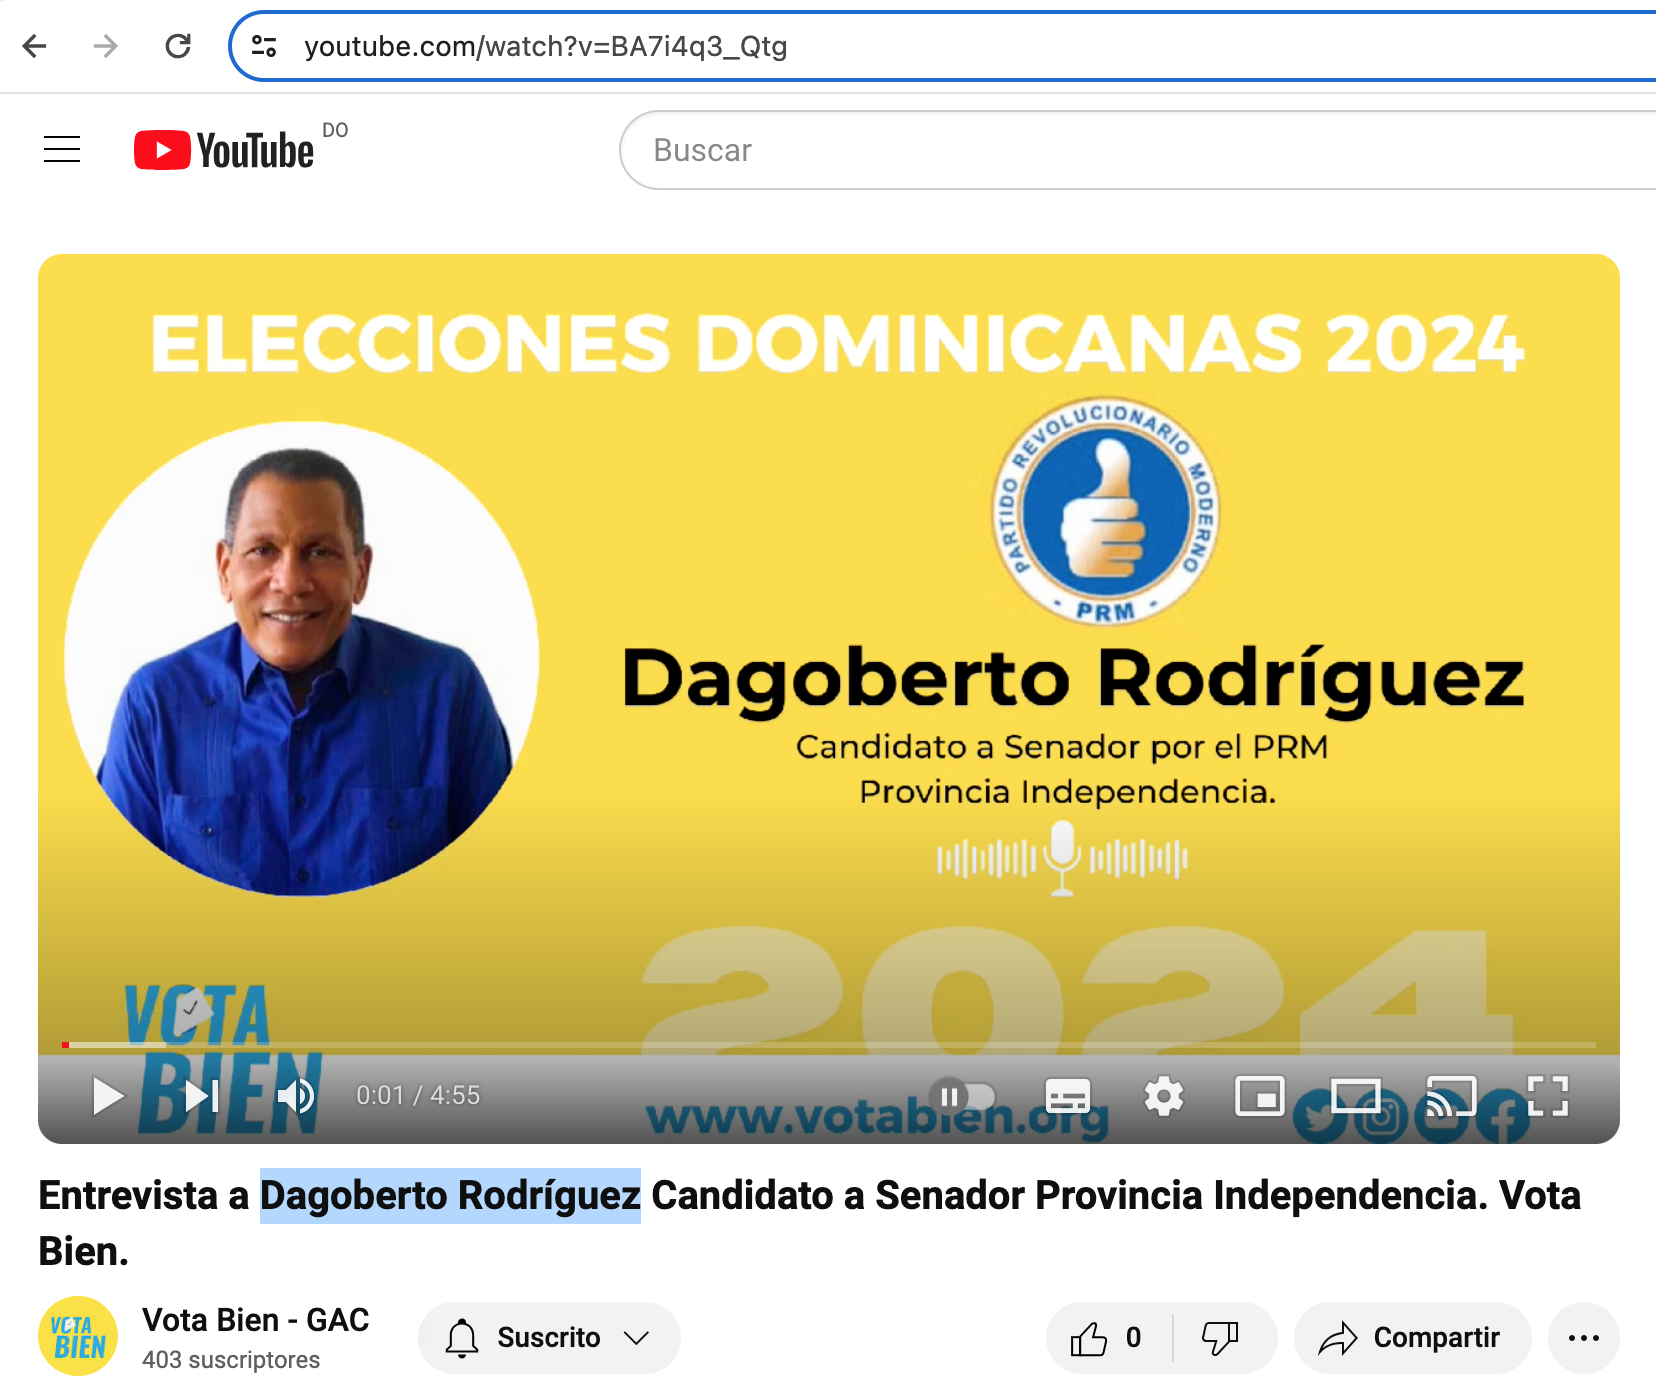Open the YouTube hamburger guide menu
The width and height of the screenshot is (1656, 1396).
coord(62,150)
